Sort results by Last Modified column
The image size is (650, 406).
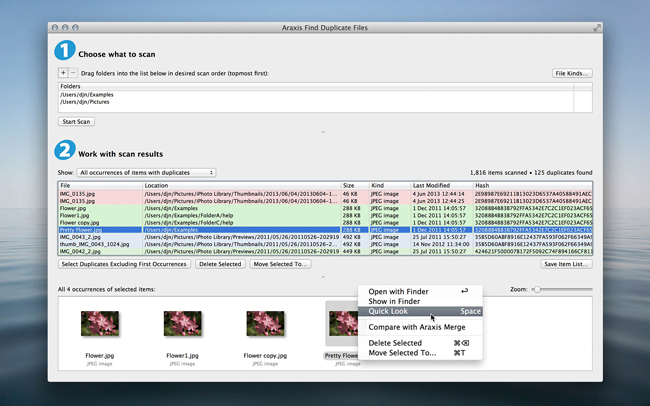click(432, 185)
